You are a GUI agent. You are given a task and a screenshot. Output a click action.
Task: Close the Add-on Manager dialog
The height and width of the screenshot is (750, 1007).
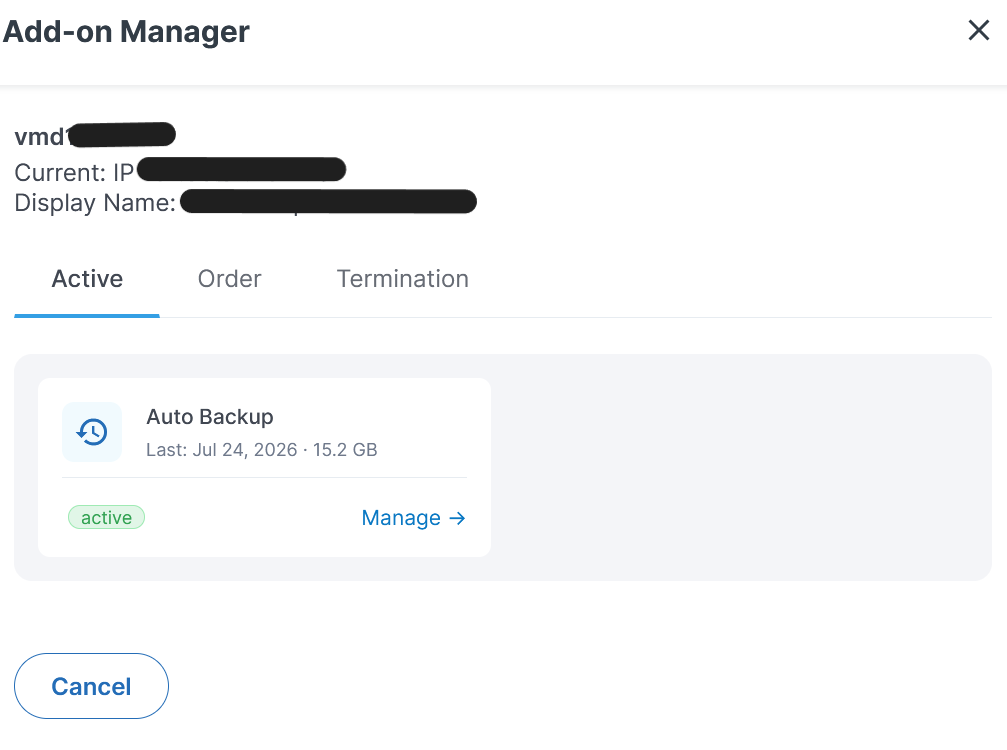(978, 30)
